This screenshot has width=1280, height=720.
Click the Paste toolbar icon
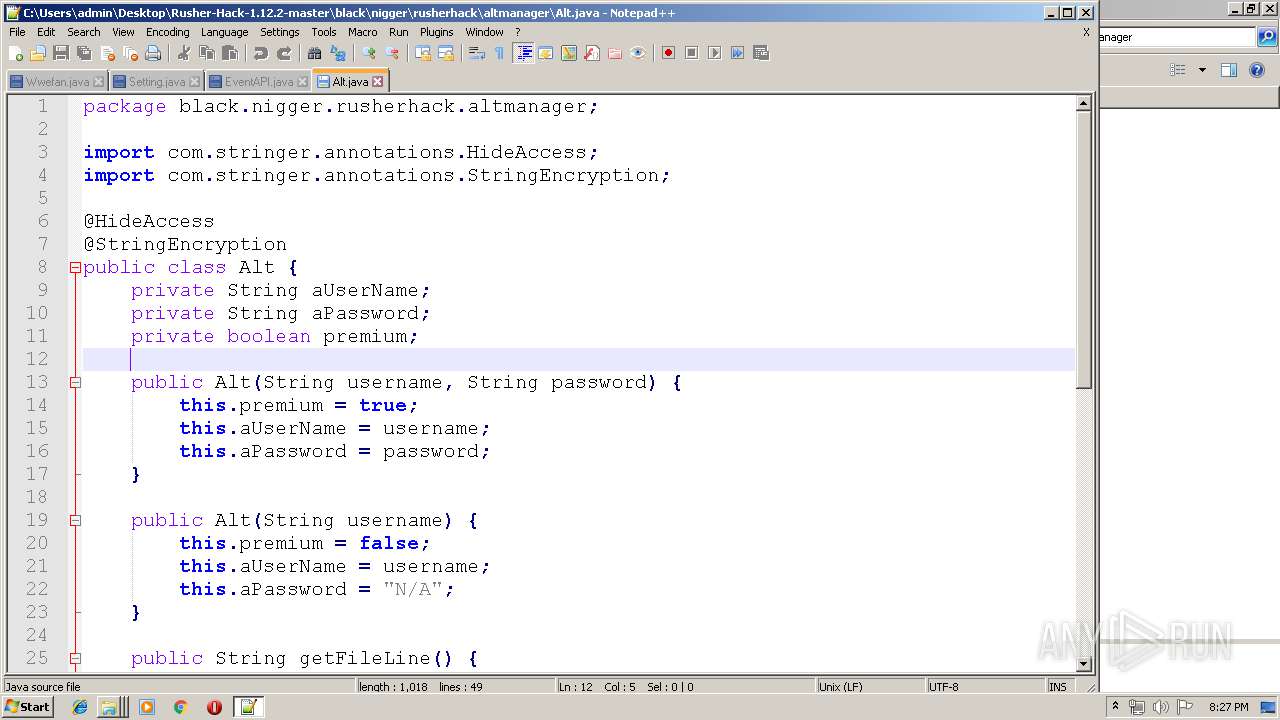230,53
